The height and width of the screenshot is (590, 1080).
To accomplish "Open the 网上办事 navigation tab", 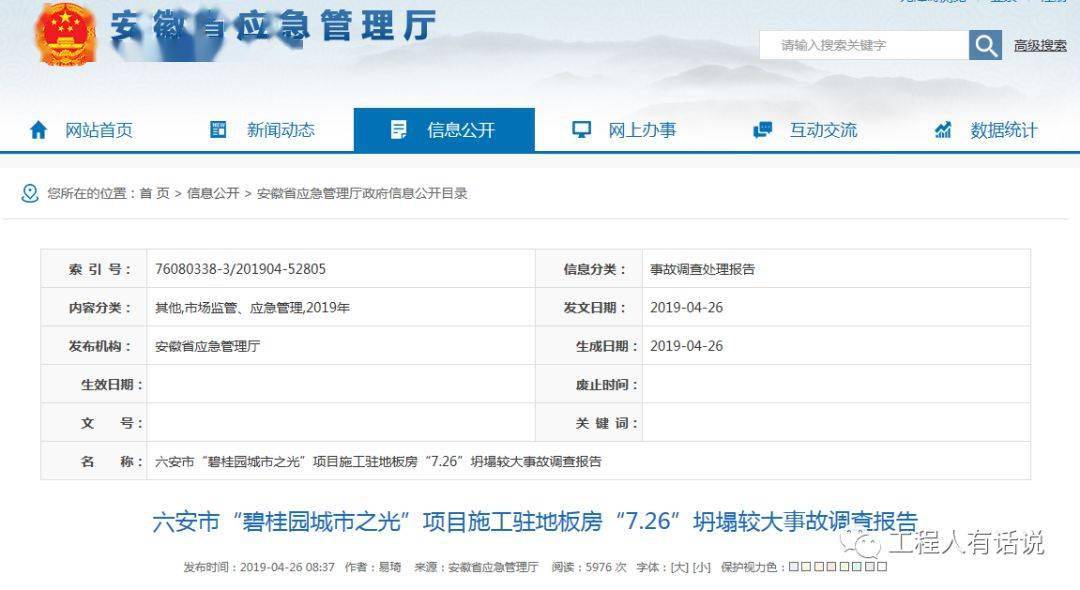I will coord(642,130).
